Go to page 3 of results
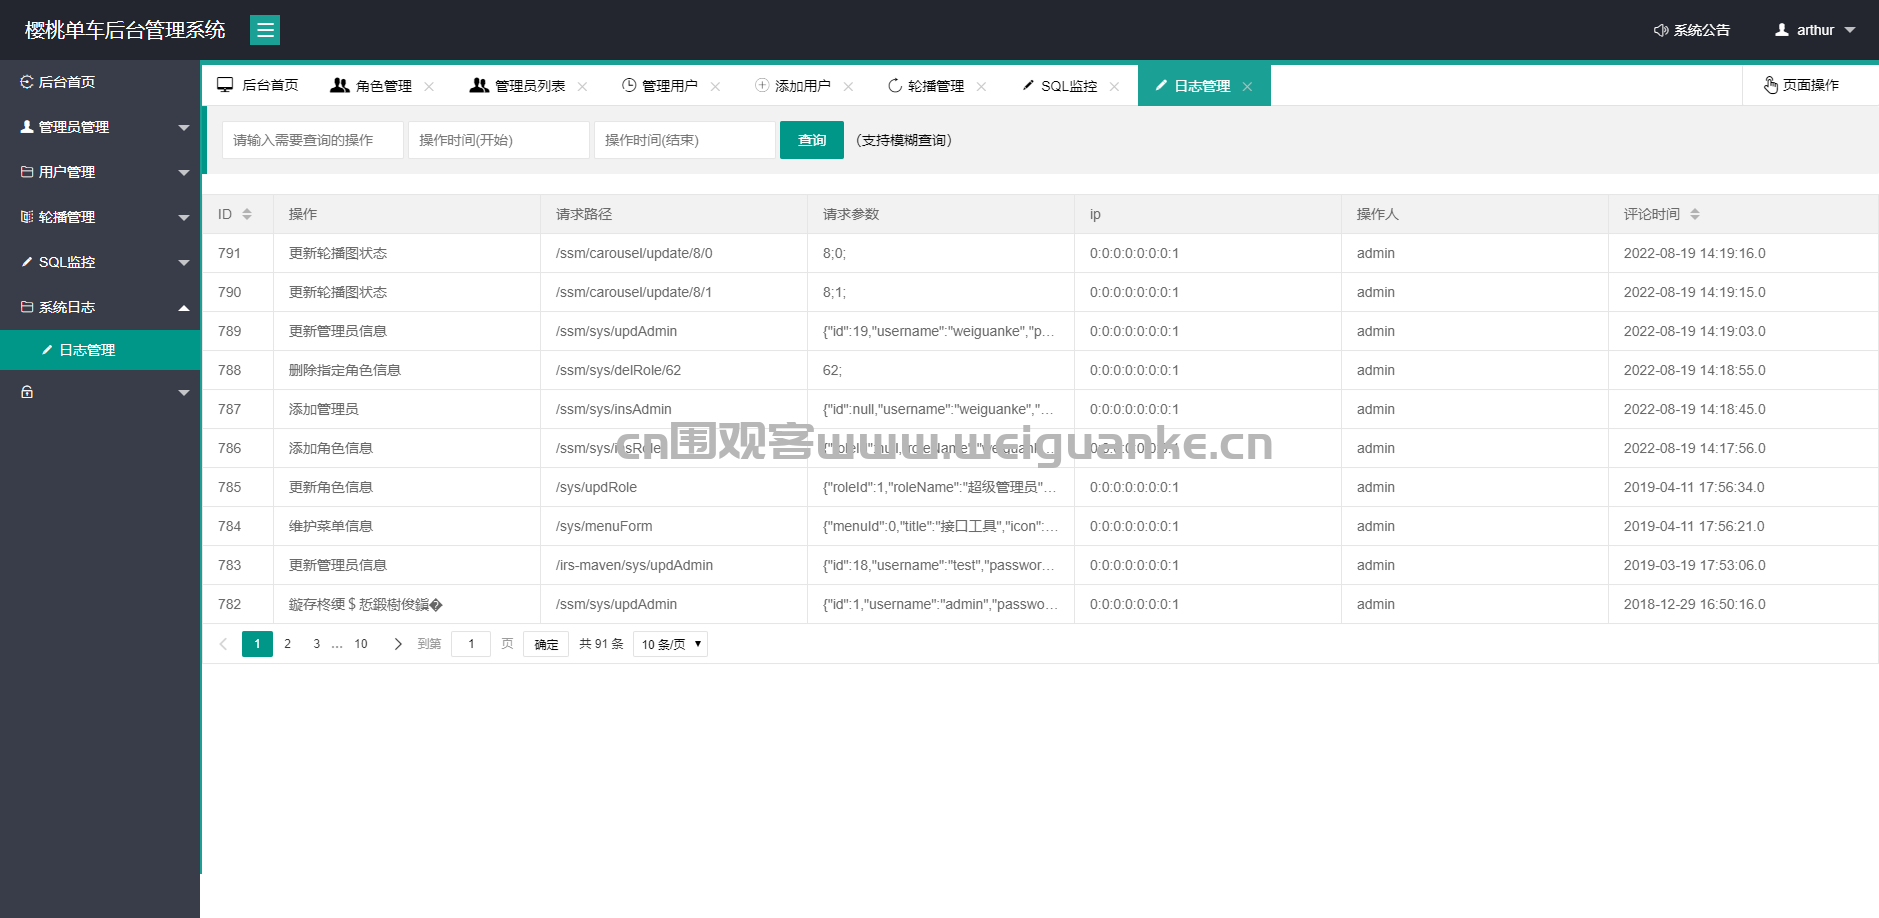The width and height of the screenshot is (1879, 918). (317, 644)
